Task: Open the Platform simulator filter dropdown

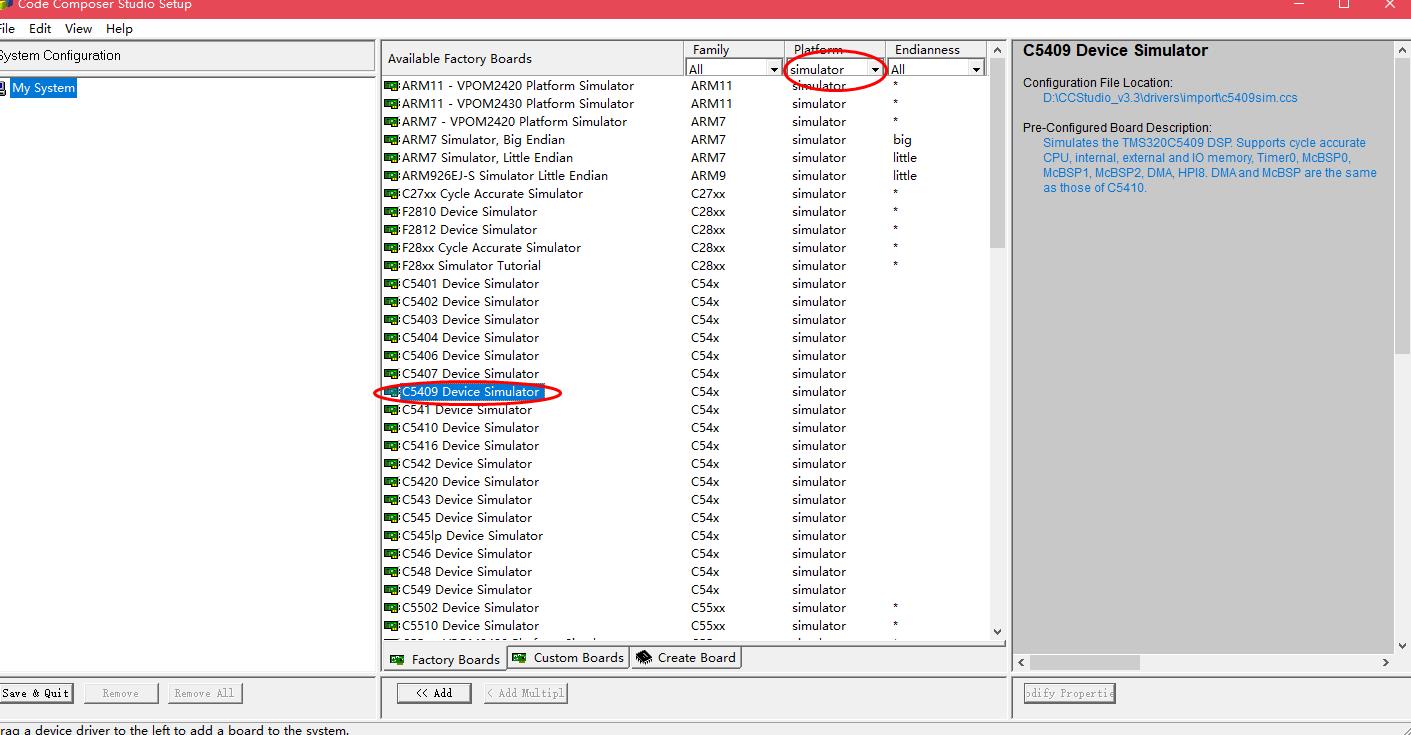Action: [835, 69]
